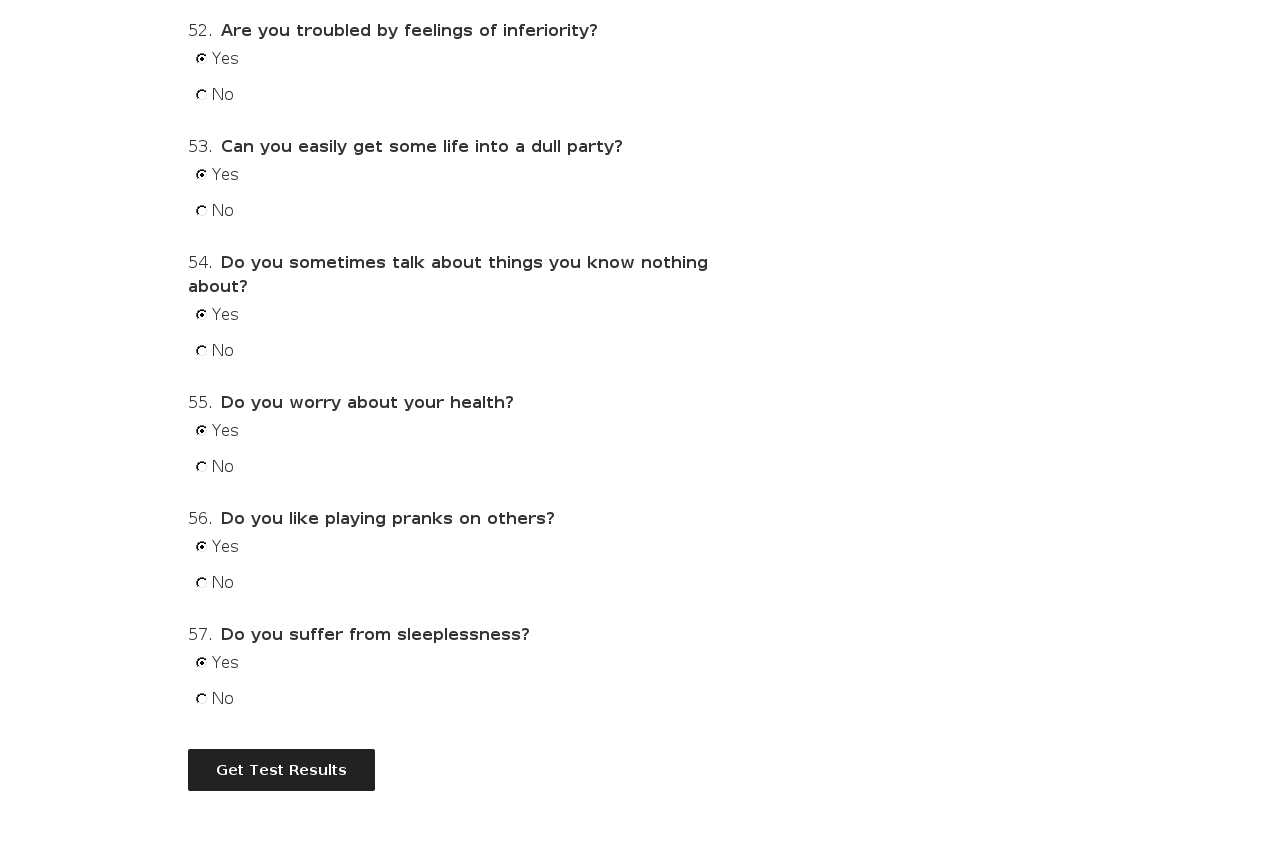Select Yes for worrying about health
The height and width of the screenshot is (850, 1280).
[x=201, y=431]
